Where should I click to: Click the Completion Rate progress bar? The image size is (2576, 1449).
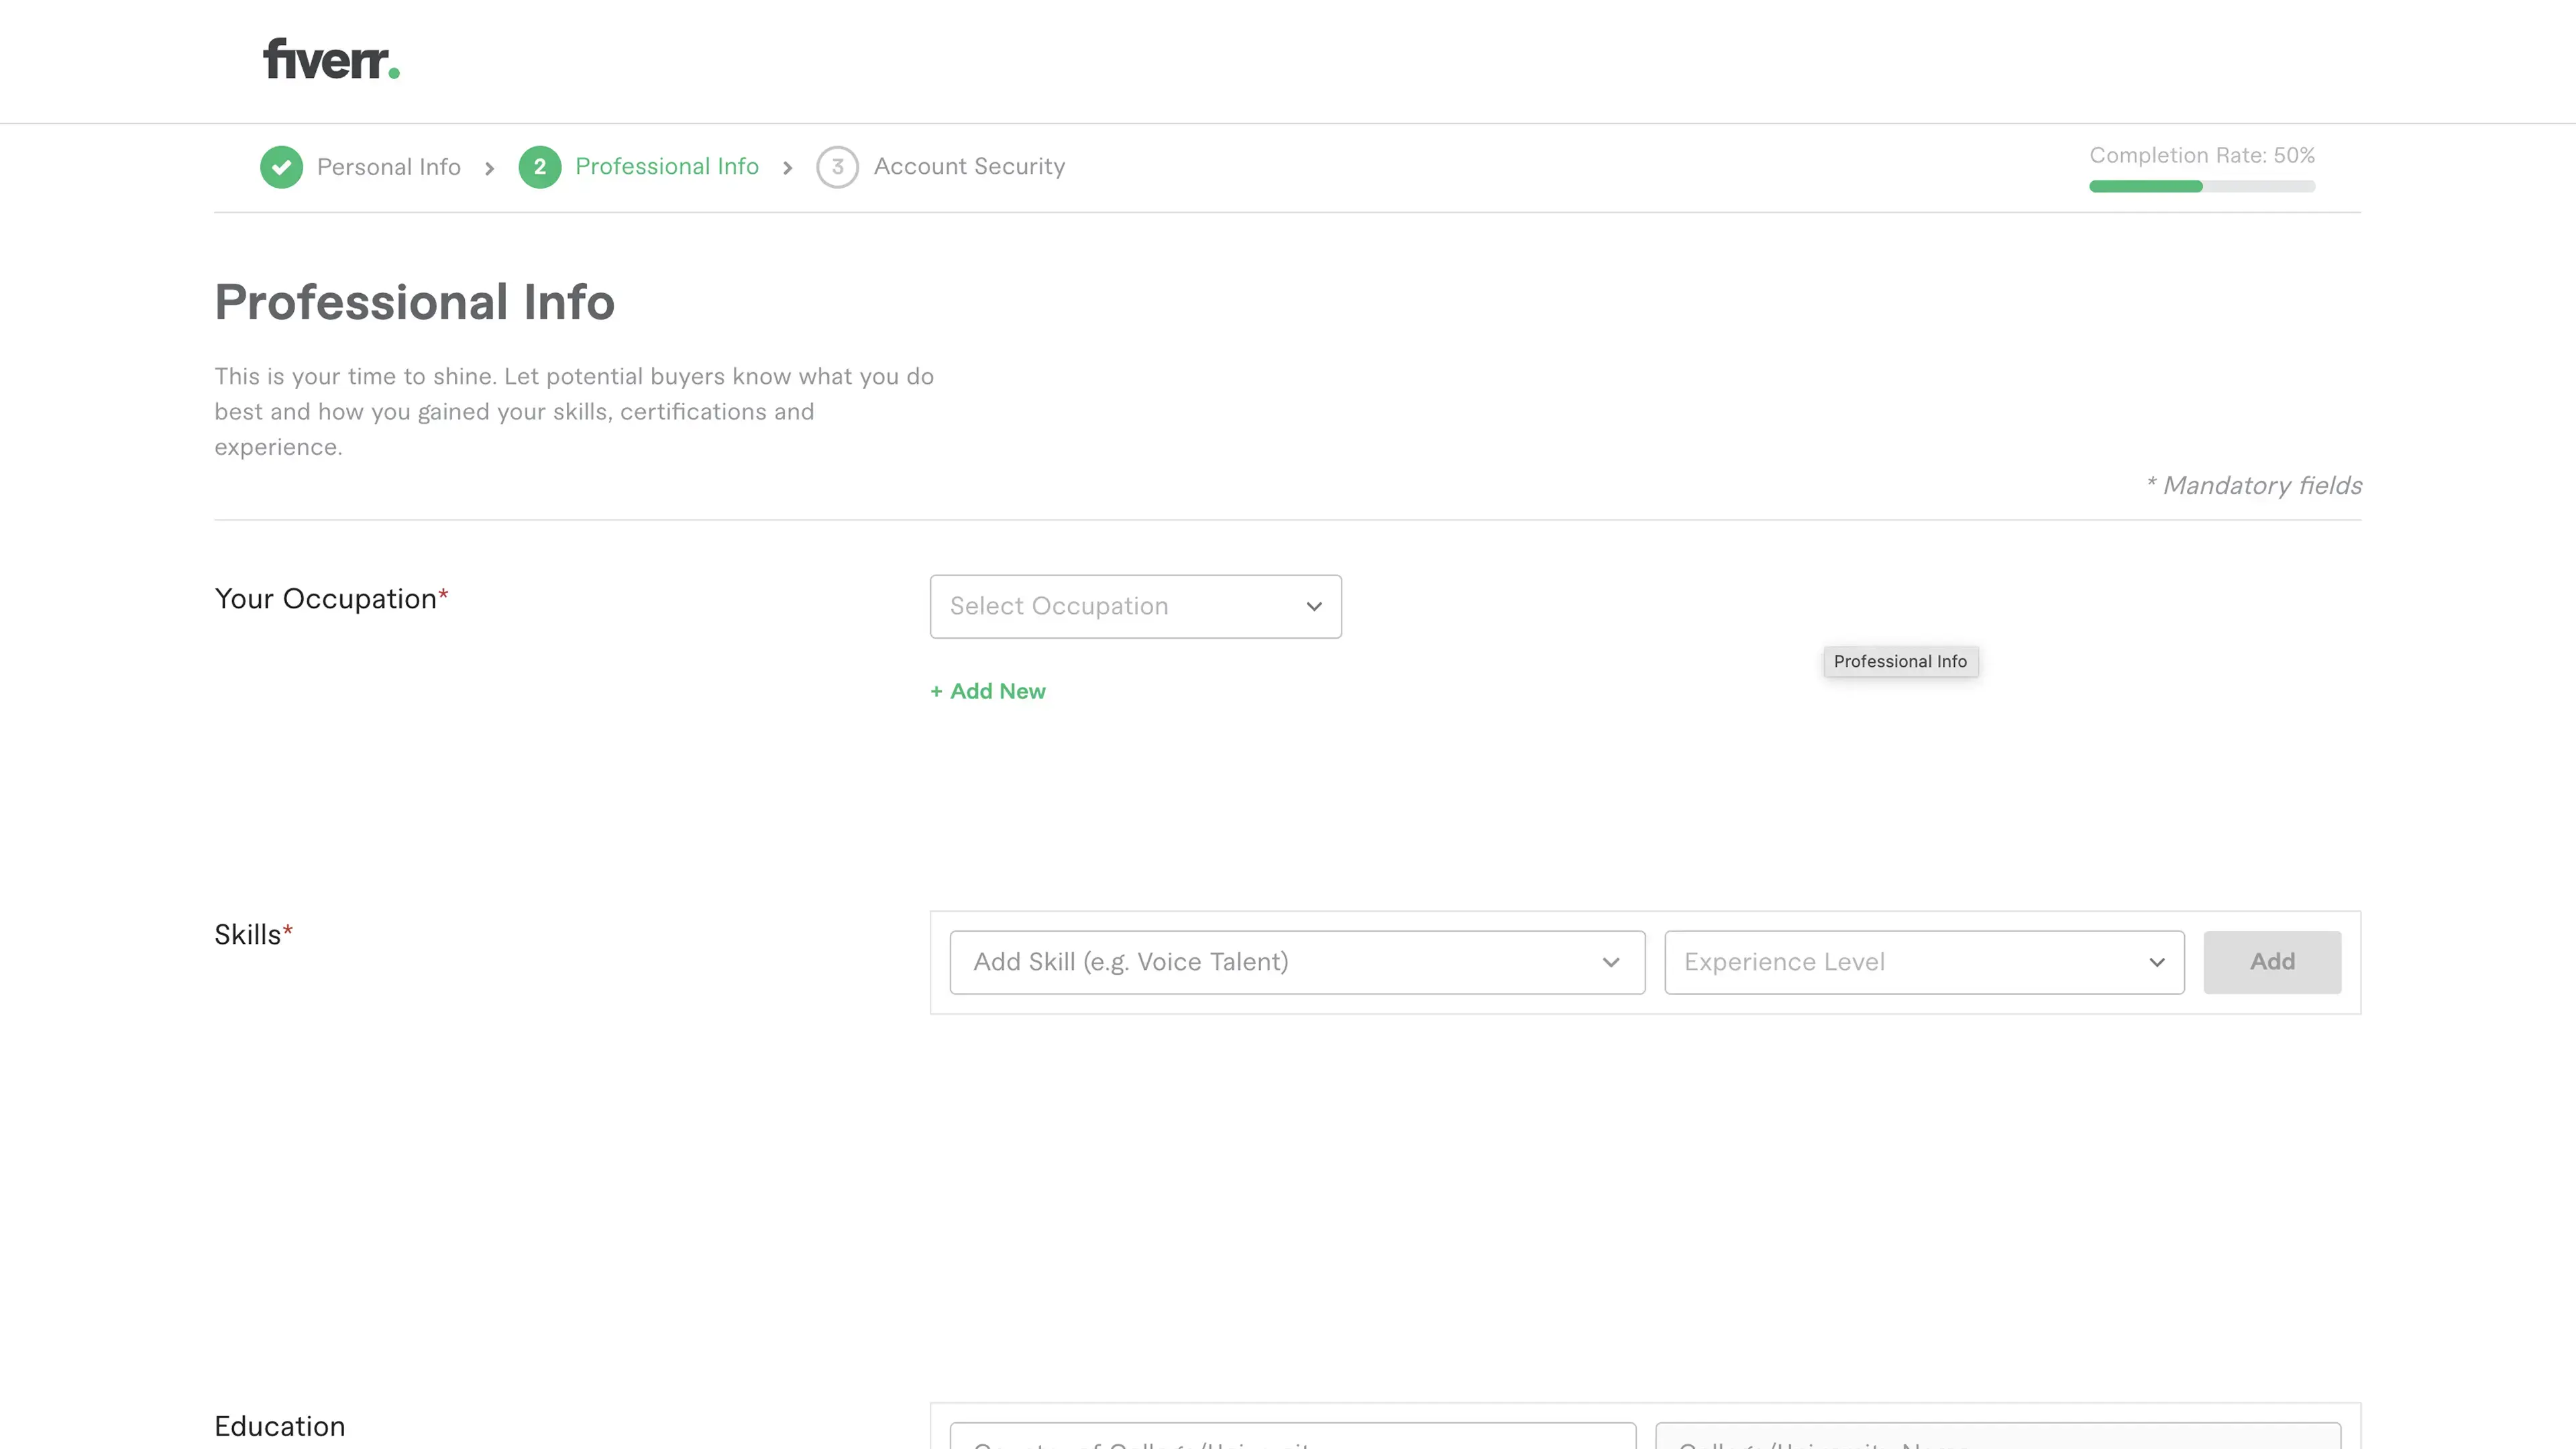2201,186
